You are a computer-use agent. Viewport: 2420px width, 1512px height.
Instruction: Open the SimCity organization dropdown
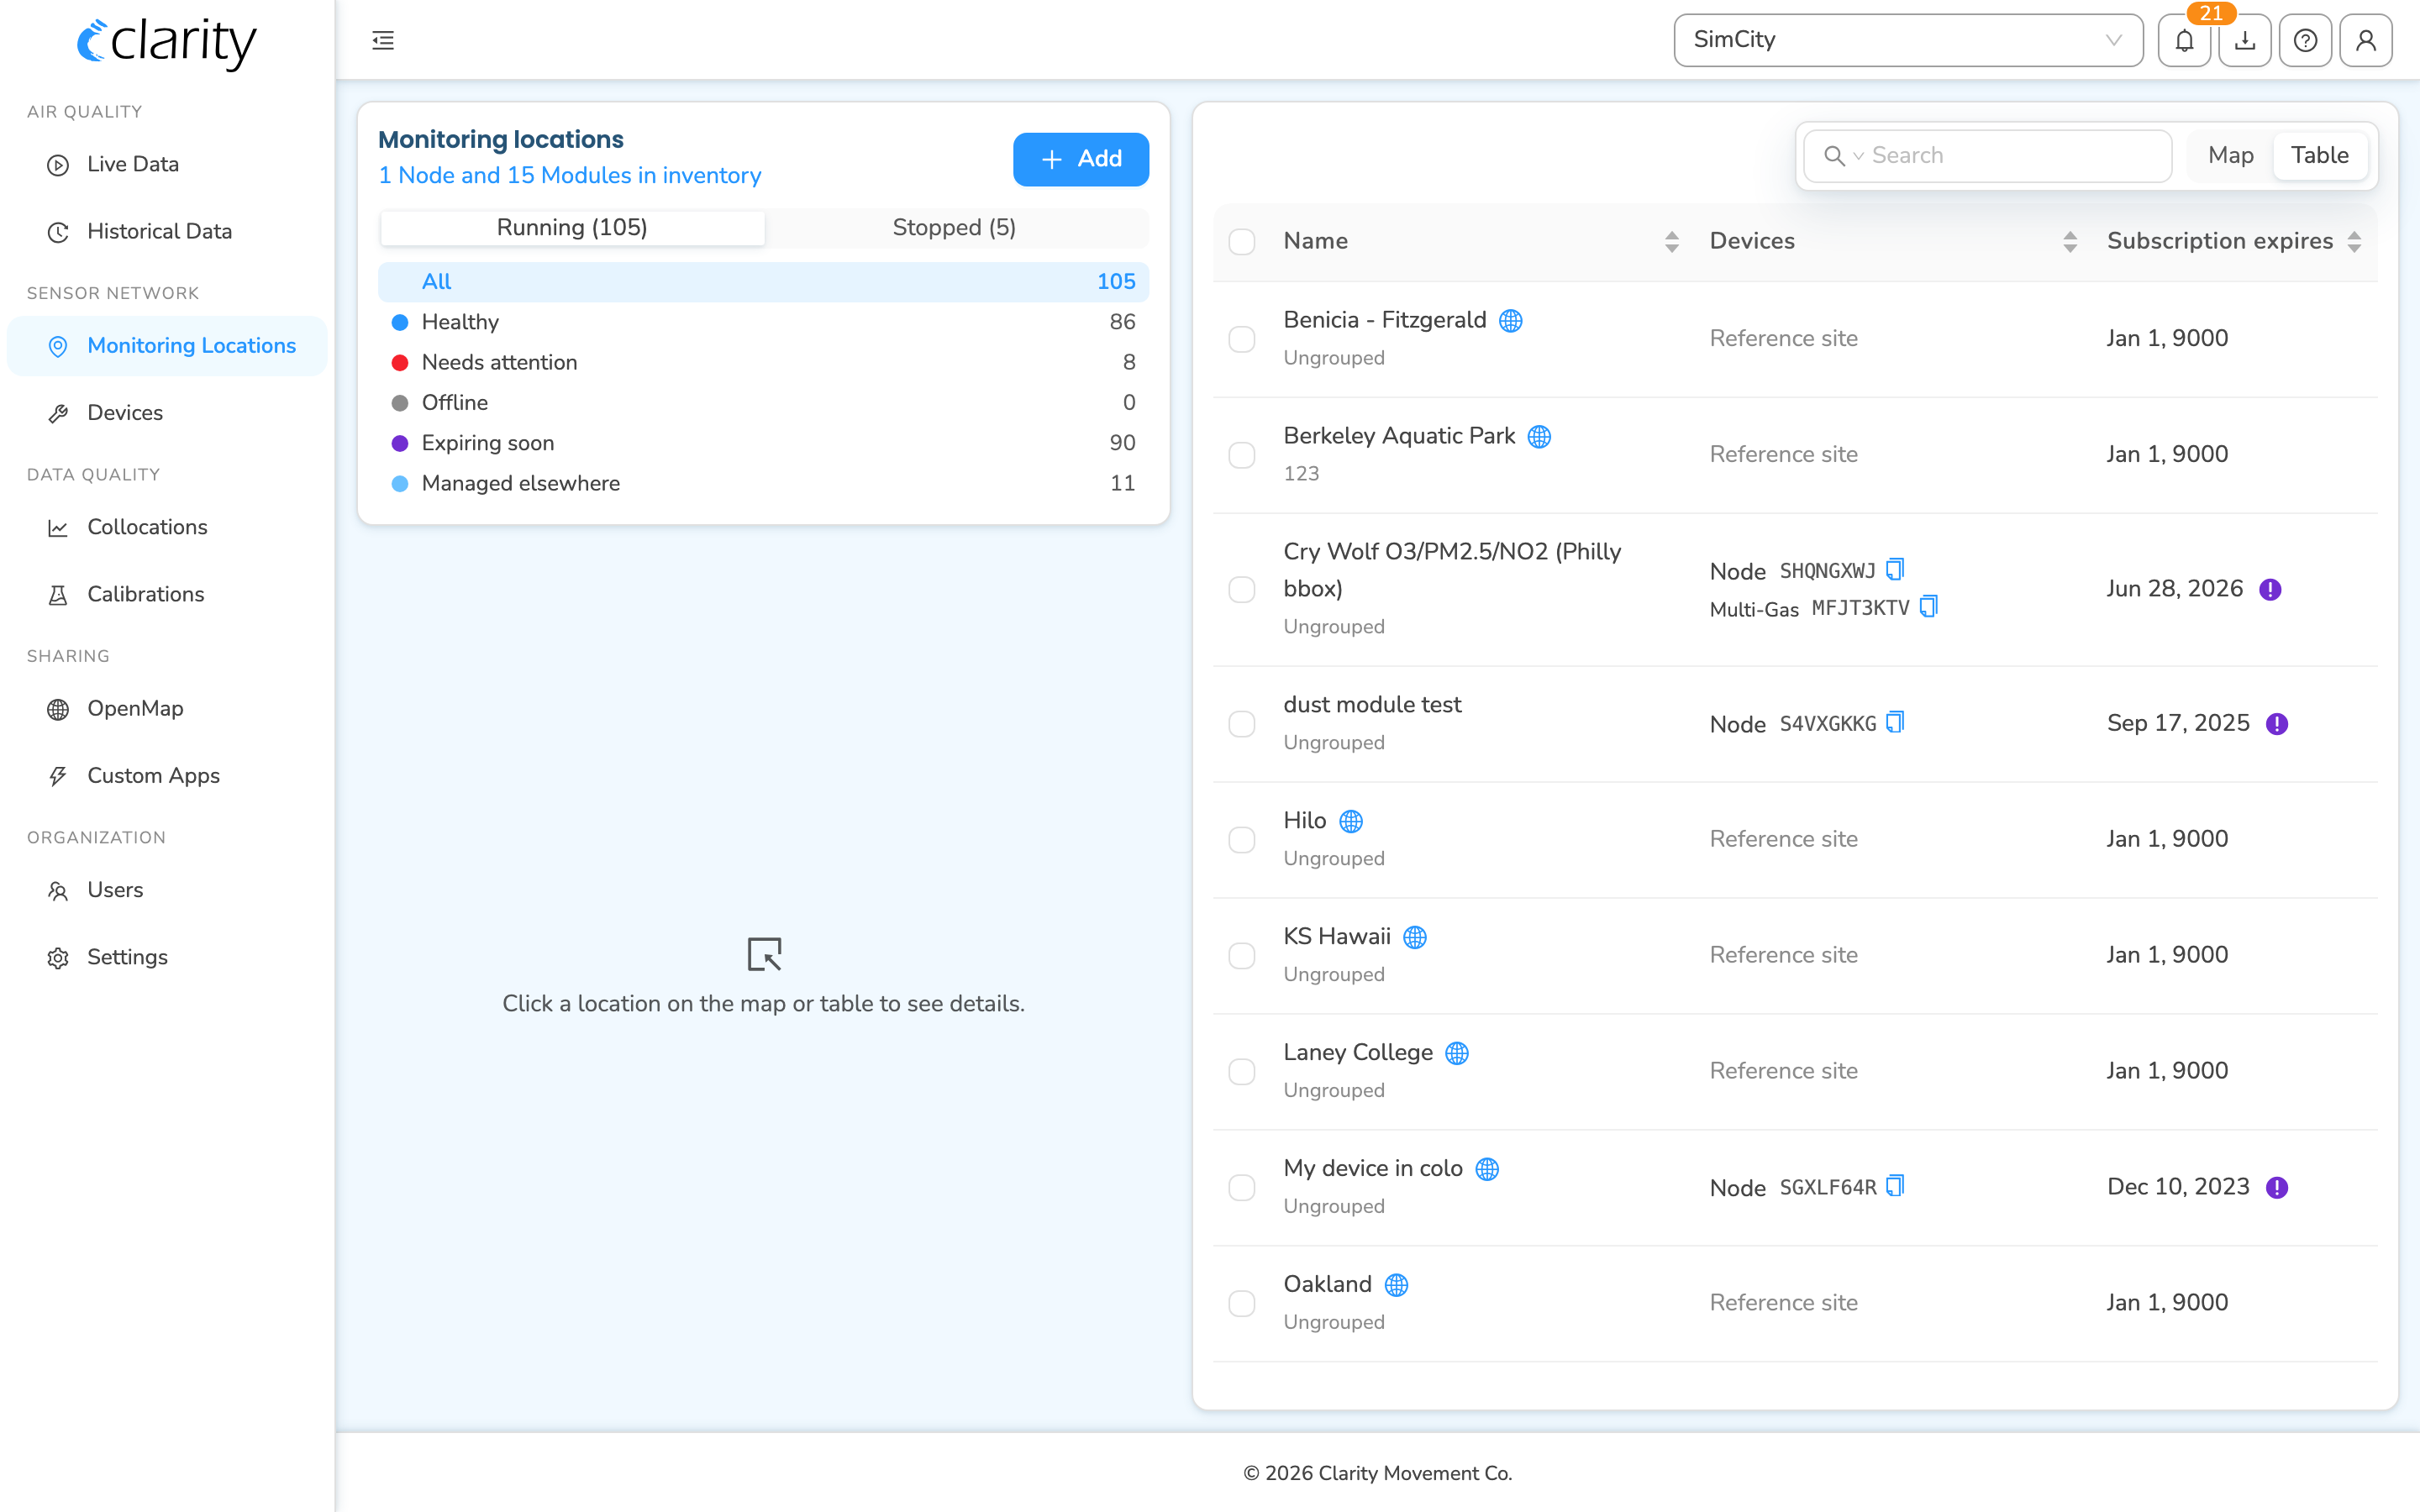pyautogui.click(x=1908, y=40)
